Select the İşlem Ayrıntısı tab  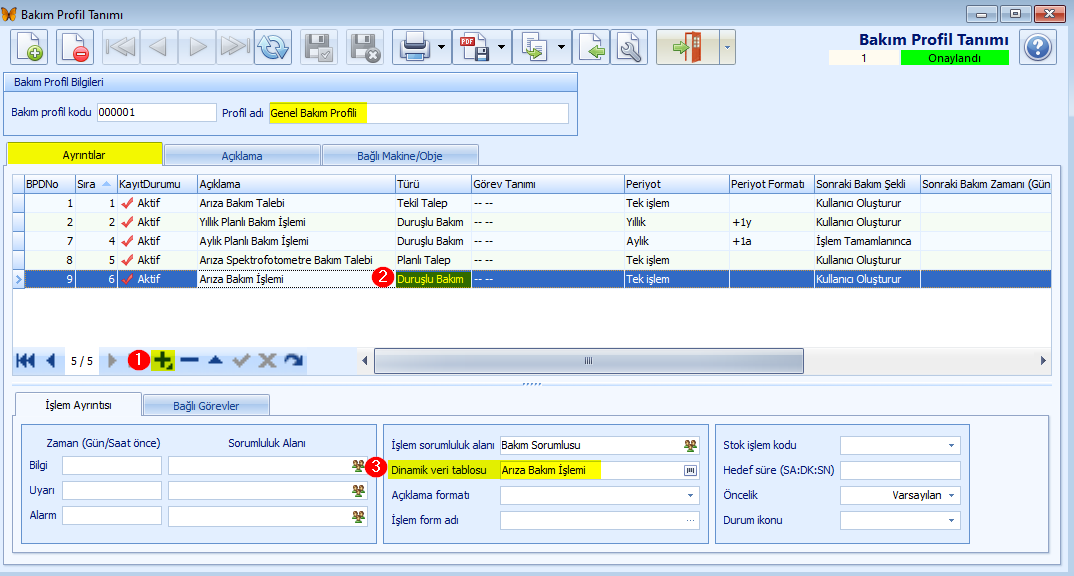coord(78,405)
